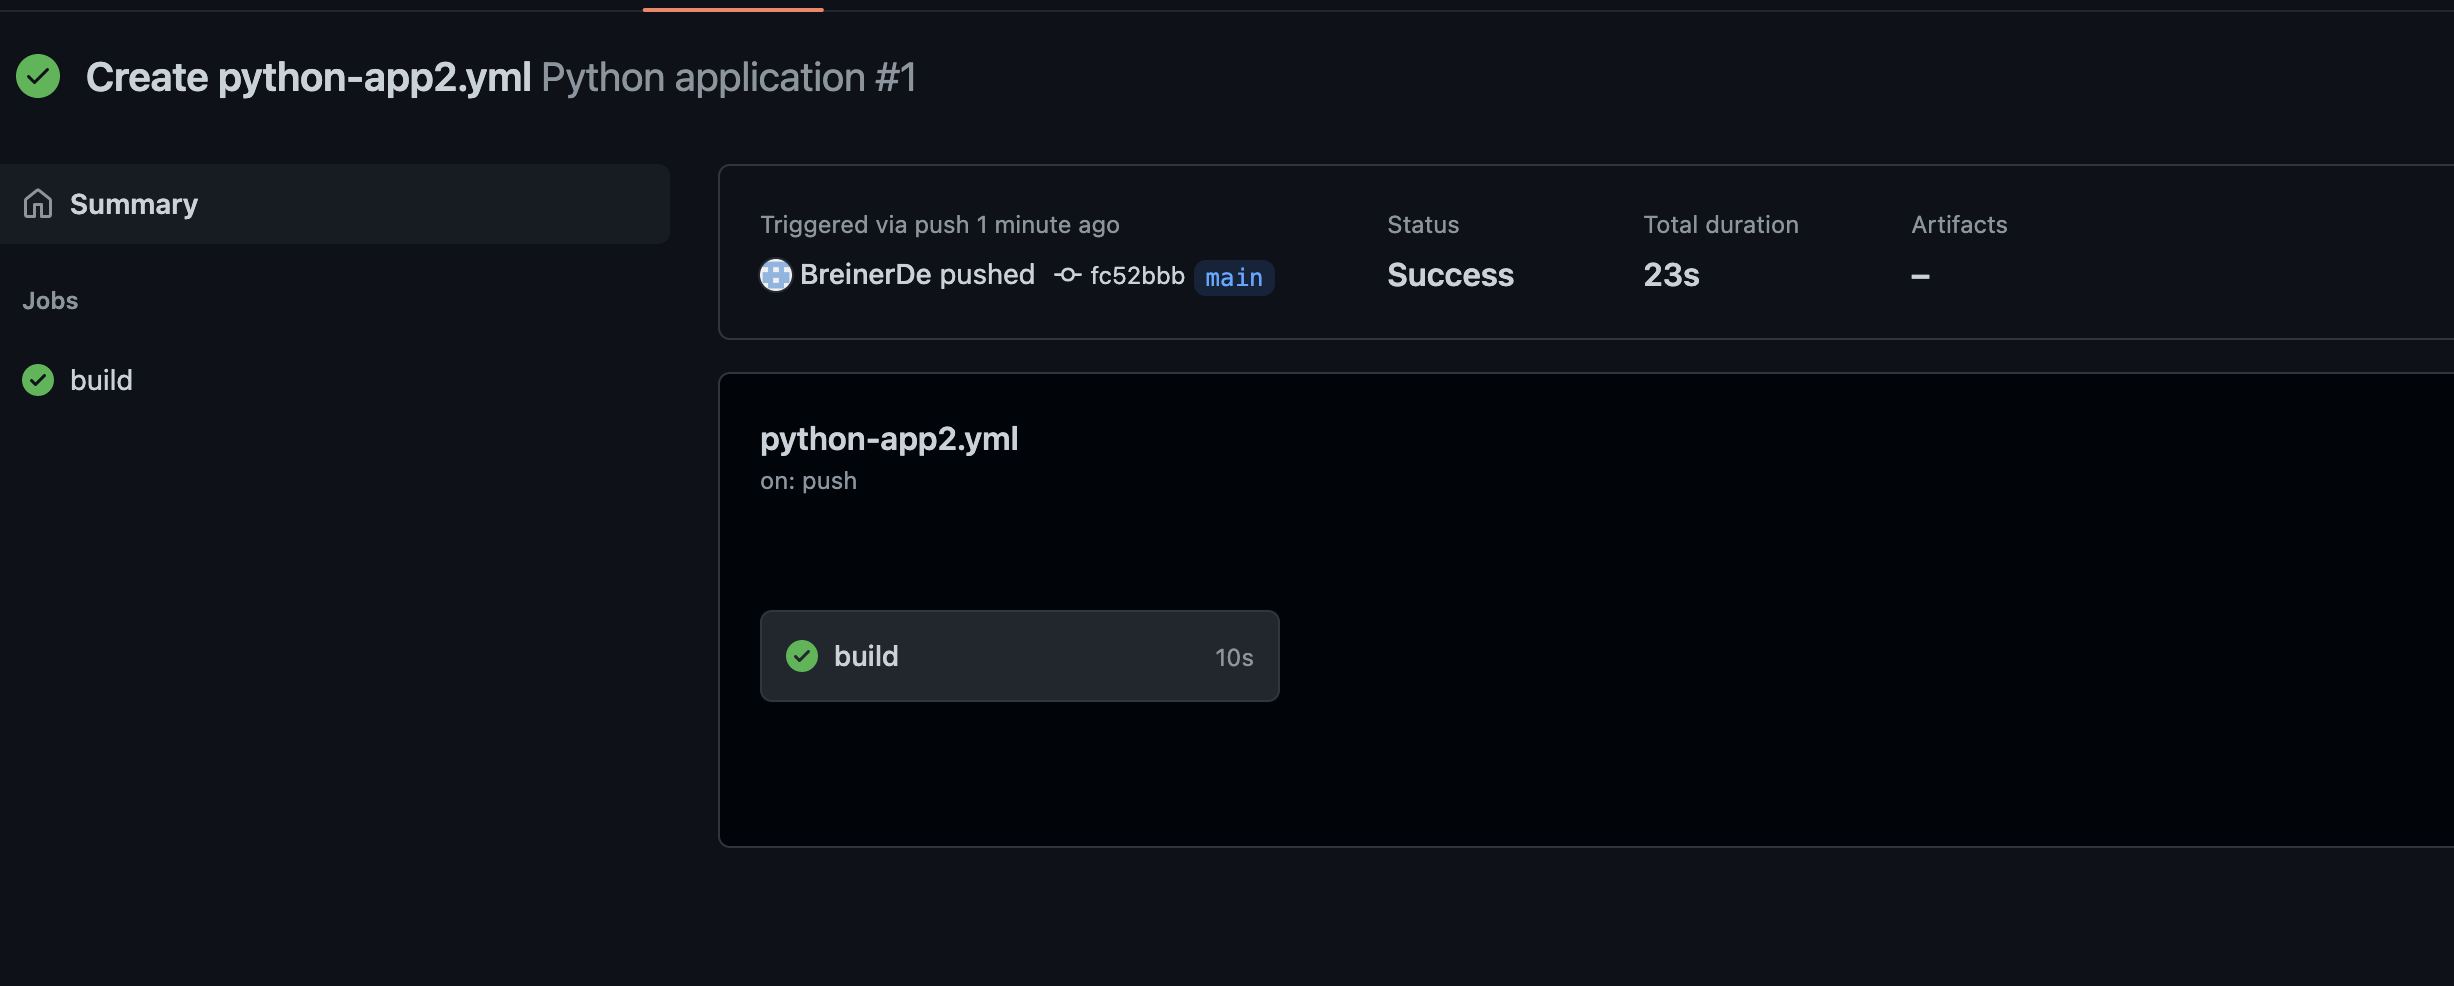Open the Summary sidebar item
The height and width of the screenshot is (986, 2454).
tap(334, 204)
